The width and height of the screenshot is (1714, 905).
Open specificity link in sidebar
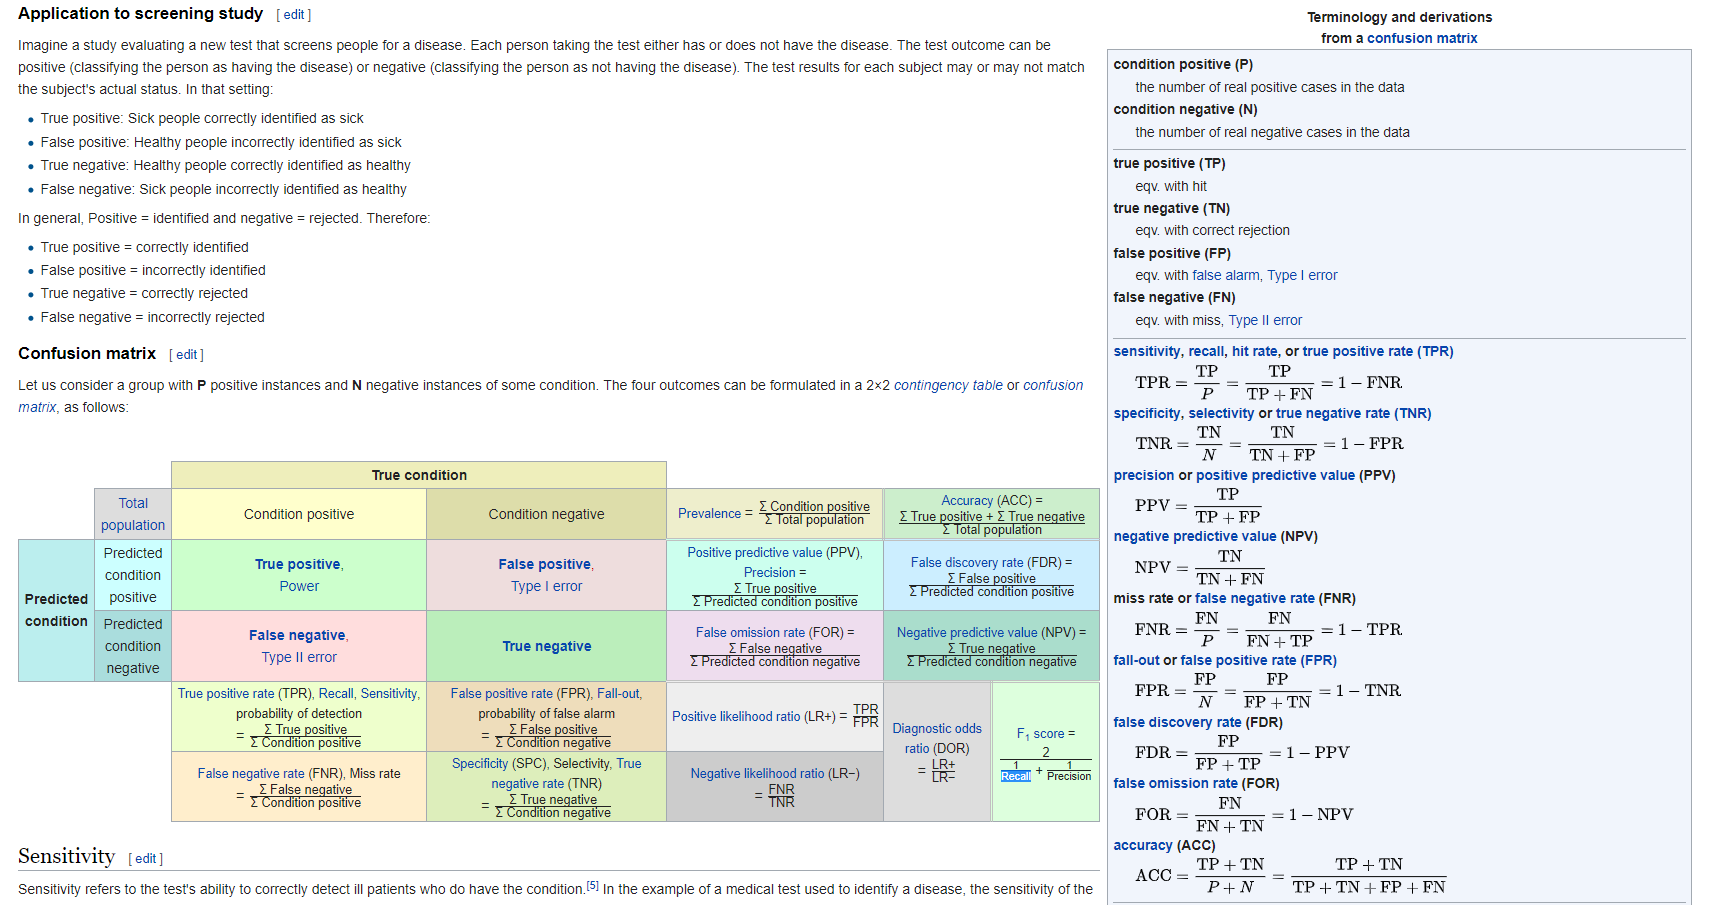click(x=1147, y=413)
